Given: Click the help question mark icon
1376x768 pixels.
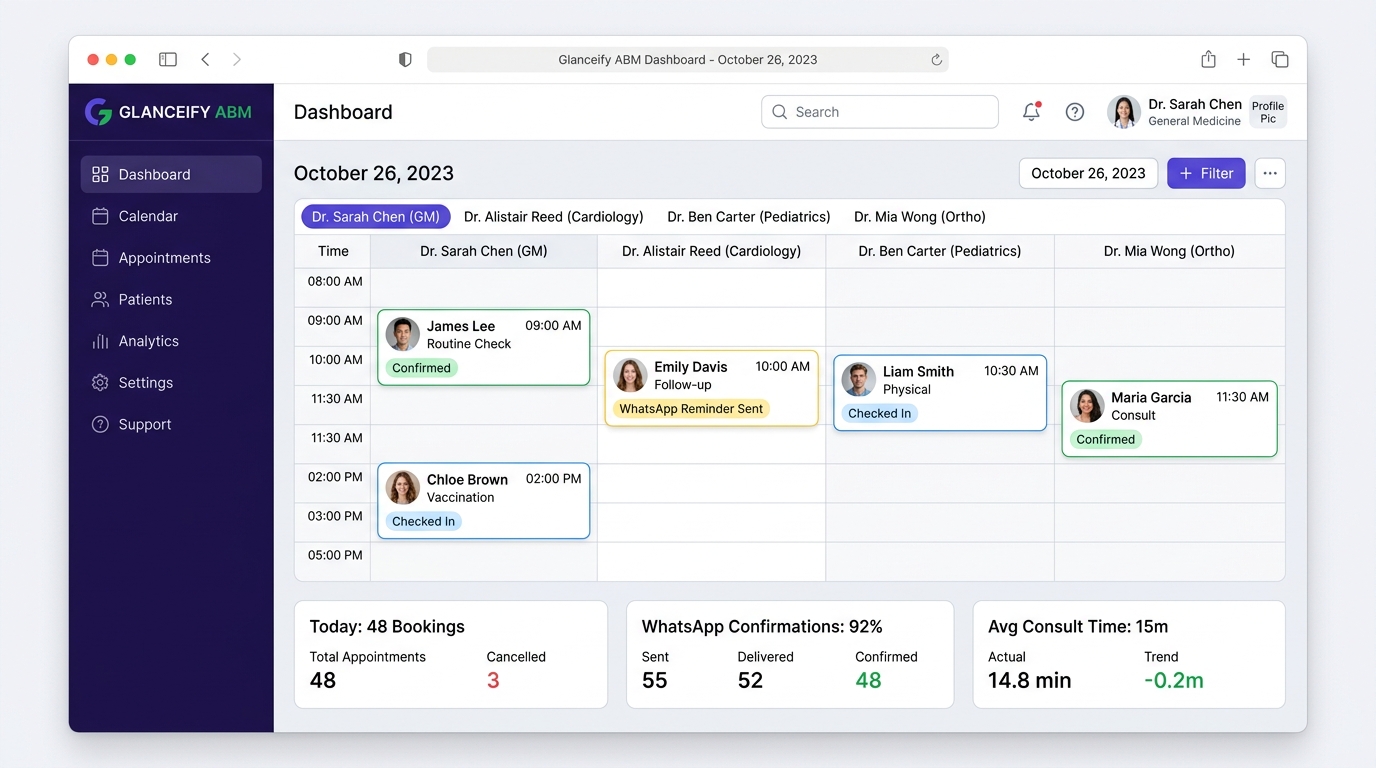Looking at the screenshot, I should pos(1075,112).
